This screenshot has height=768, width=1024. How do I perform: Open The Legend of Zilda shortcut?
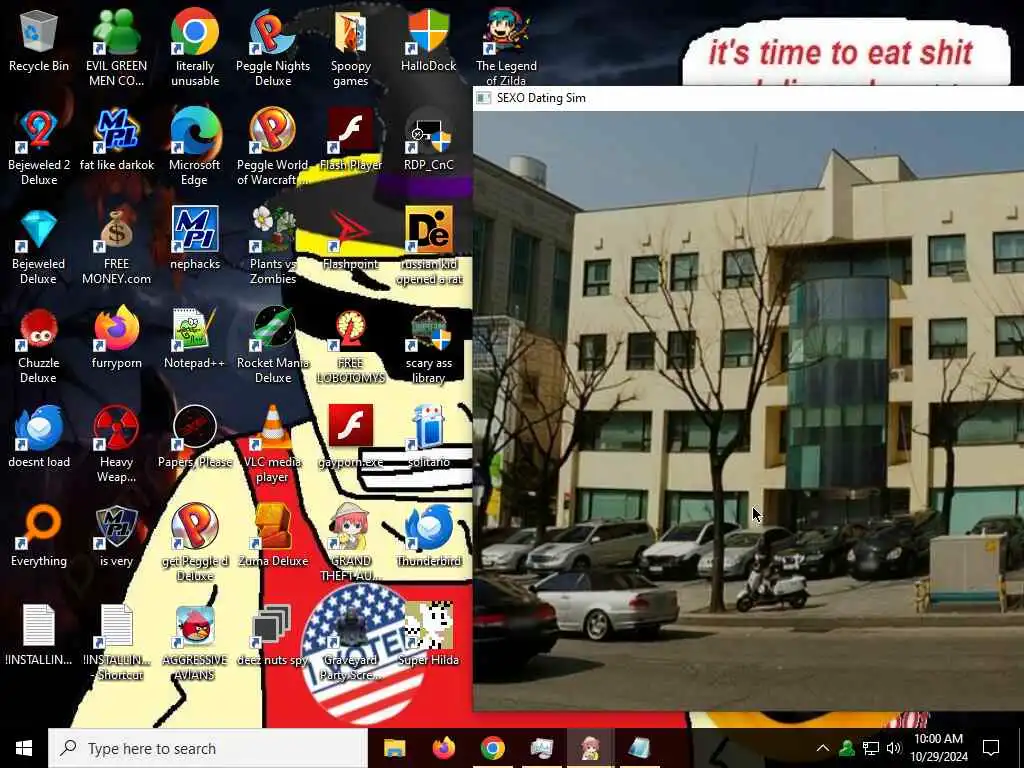tap(506, 47)
